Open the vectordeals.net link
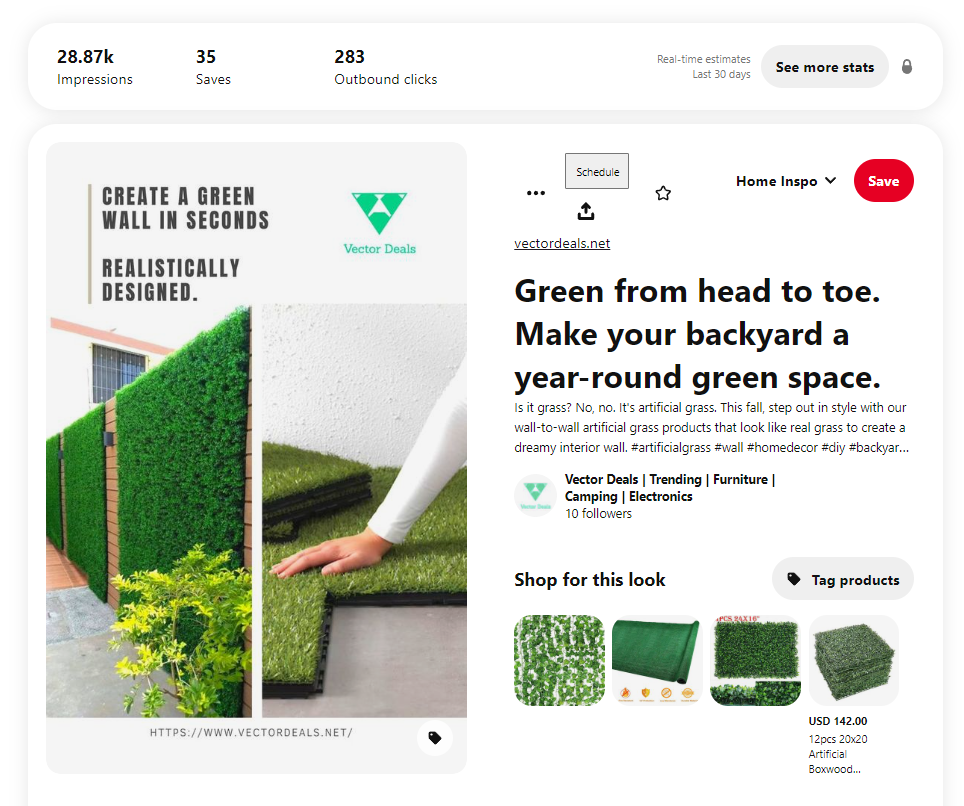 coord(562,243)
